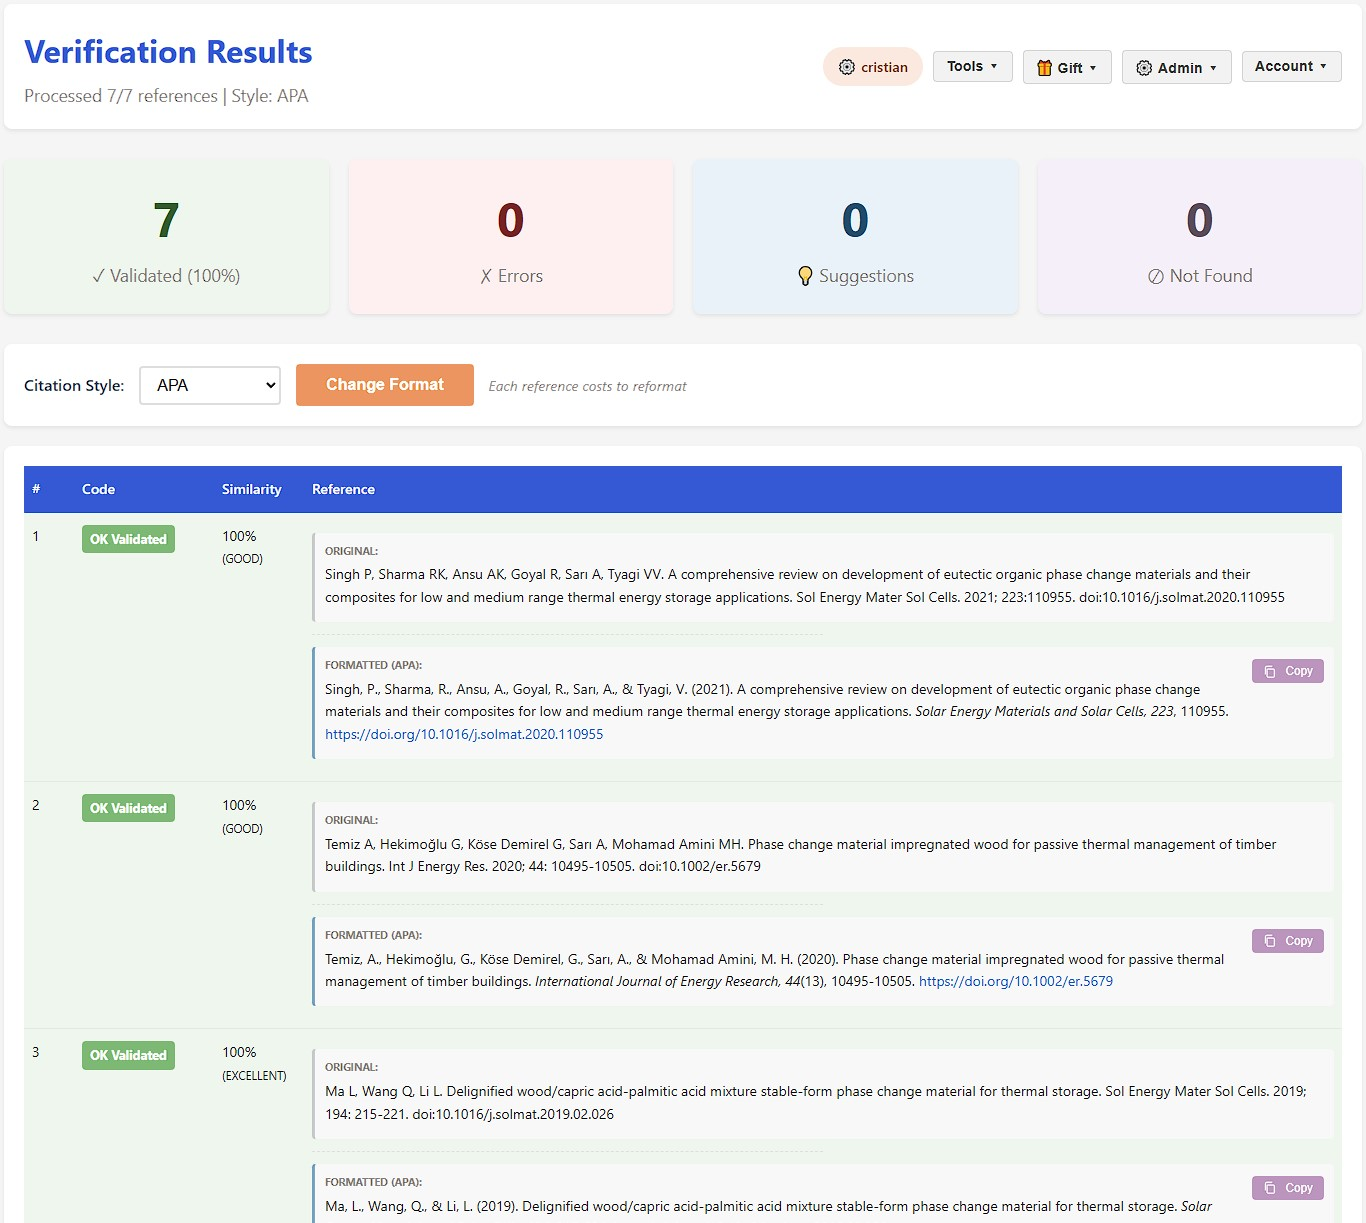
Task: Open the Tools dropdown menu
Action: pyautogui.click(x=972, y=66)
